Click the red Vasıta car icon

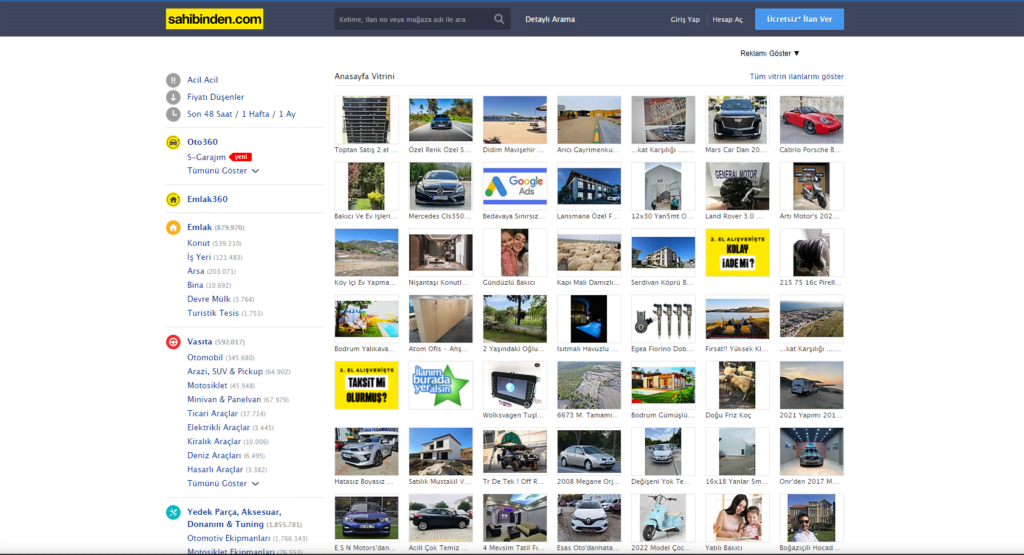(173, 342)
